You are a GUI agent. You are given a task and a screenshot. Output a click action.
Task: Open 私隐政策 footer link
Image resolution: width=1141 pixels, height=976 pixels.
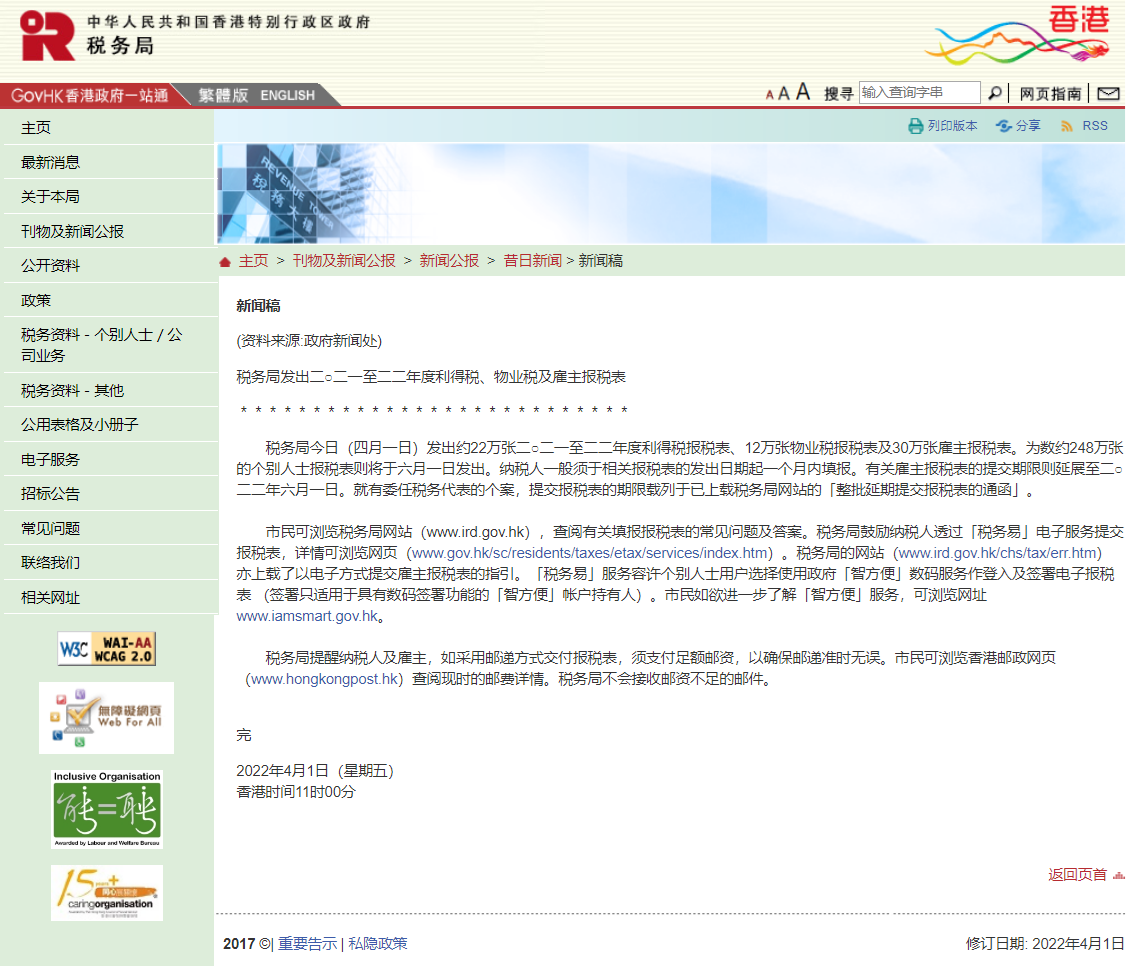pos(378,944)
